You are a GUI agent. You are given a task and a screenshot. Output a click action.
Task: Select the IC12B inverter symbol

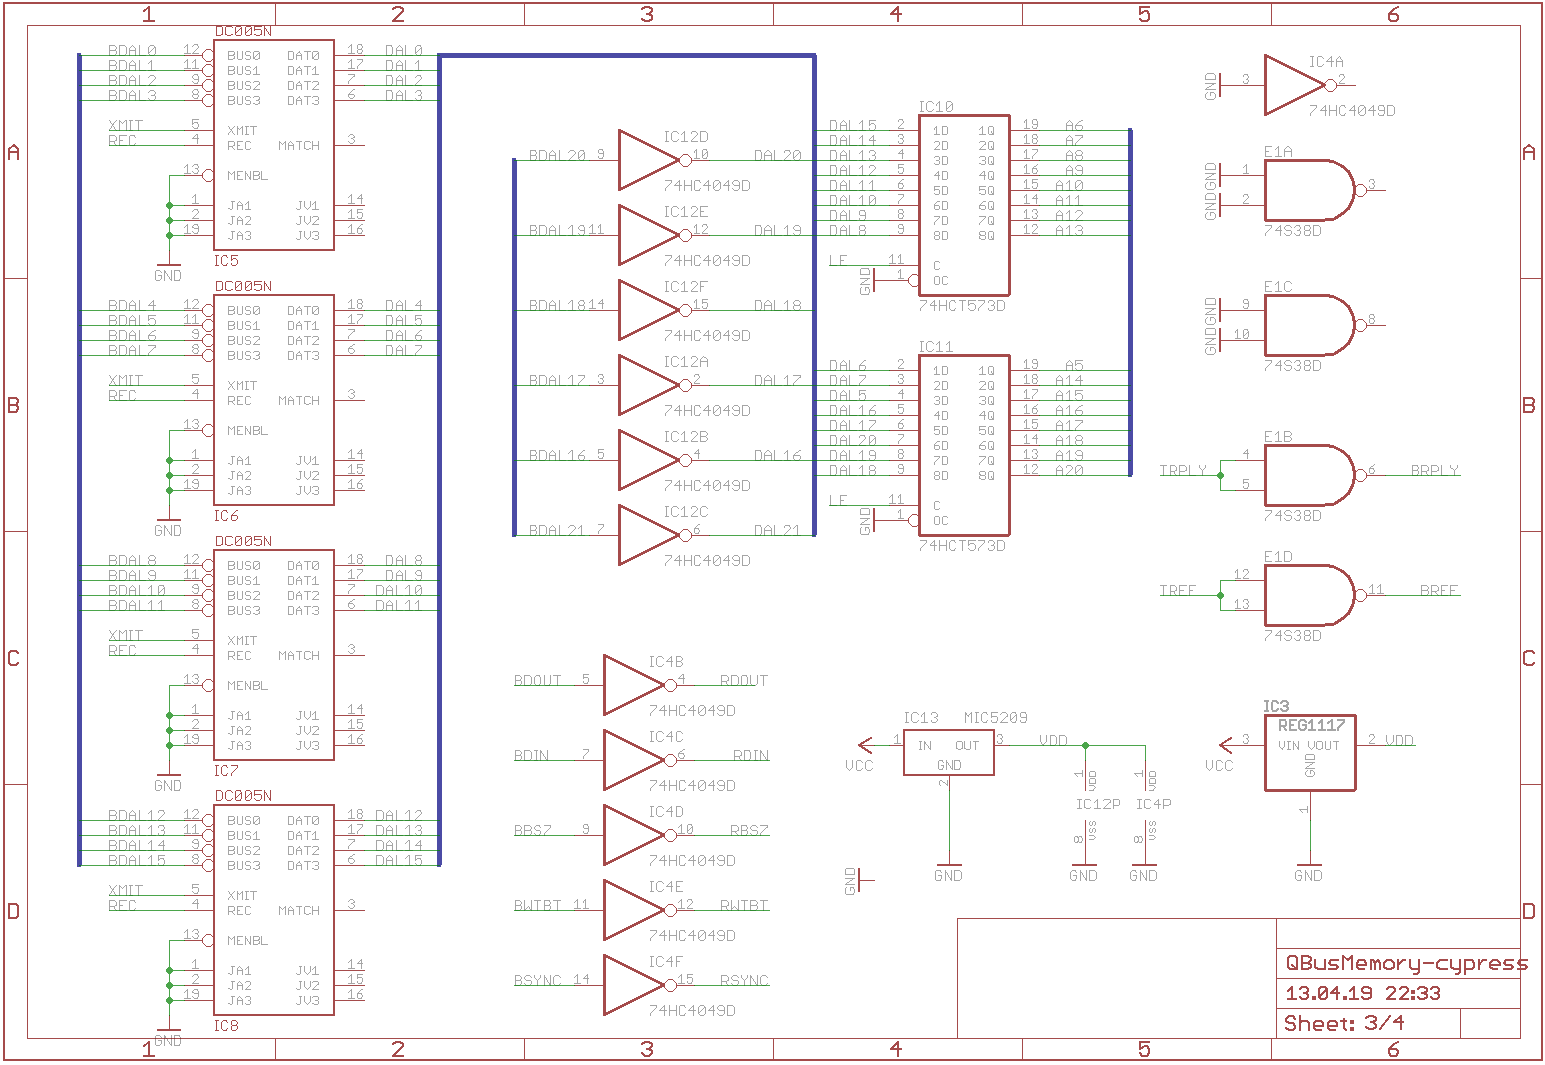[x=655, y=460]
